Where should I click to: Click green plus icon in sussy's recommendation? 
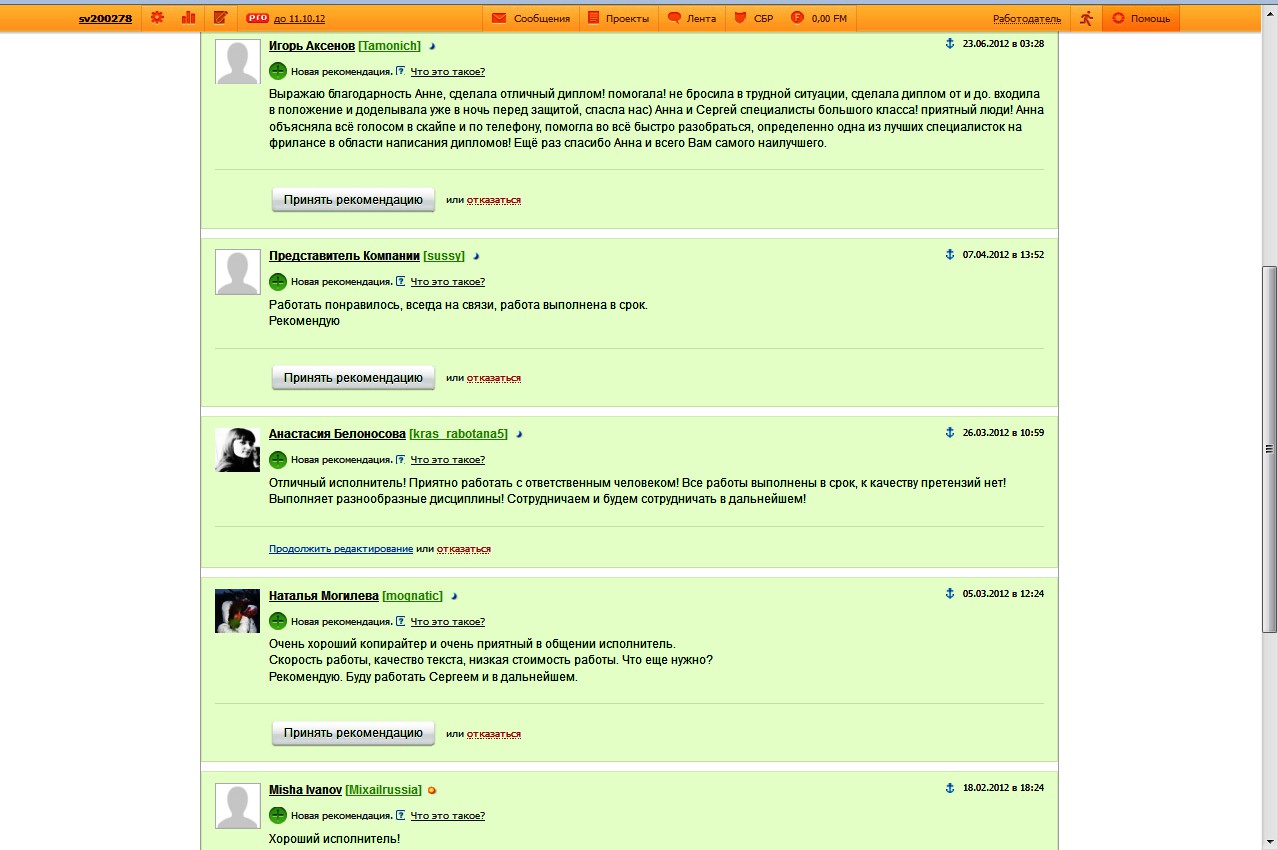pos(278,282)
